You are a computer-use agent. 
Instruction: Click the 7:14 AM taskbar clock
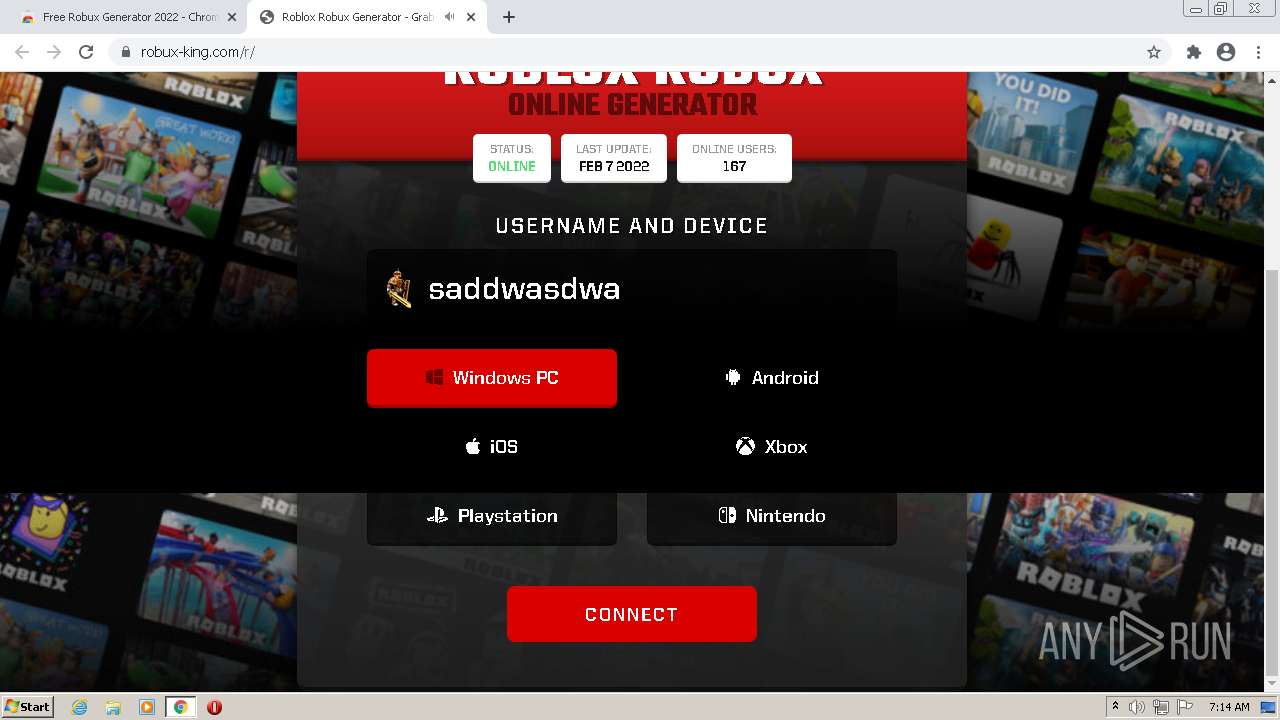click(x=1229, y=707)
